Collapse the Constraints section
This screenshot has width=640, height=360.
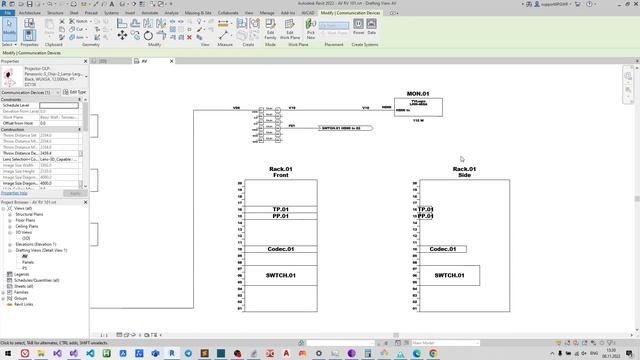tap(80, 100)
